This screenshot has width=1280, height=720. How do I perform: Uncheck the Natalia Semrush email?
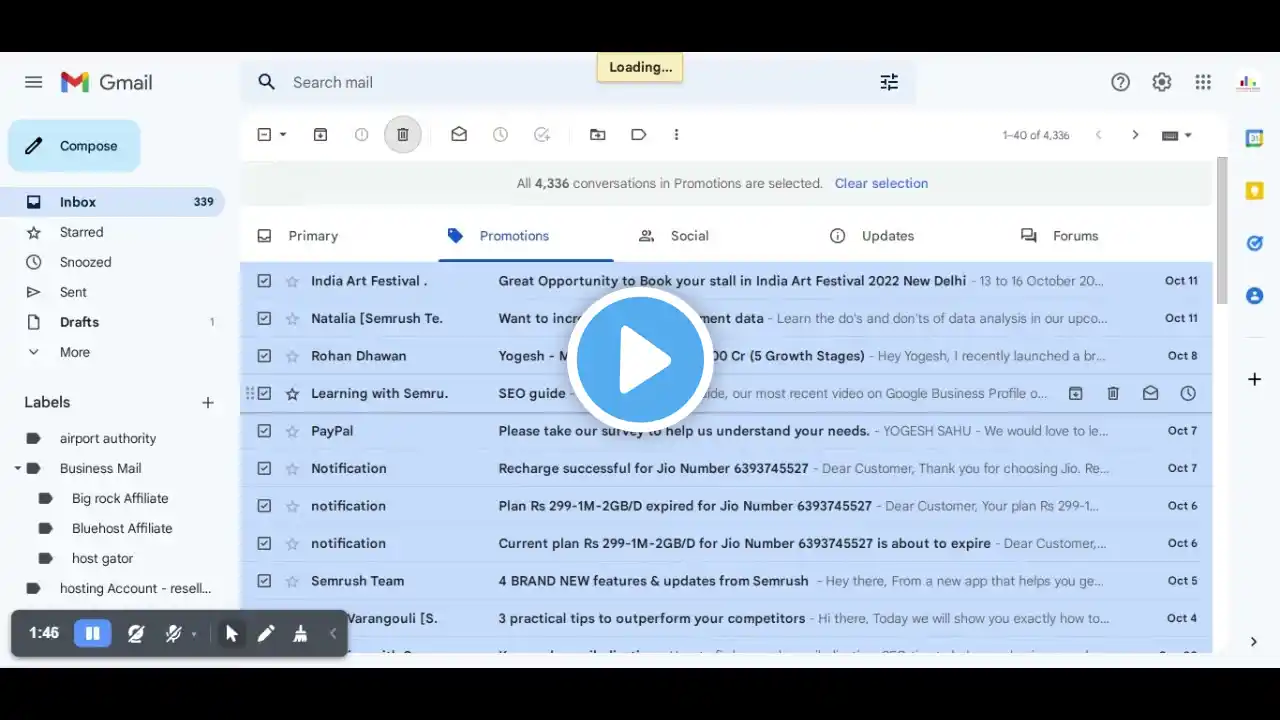point(264,318)
